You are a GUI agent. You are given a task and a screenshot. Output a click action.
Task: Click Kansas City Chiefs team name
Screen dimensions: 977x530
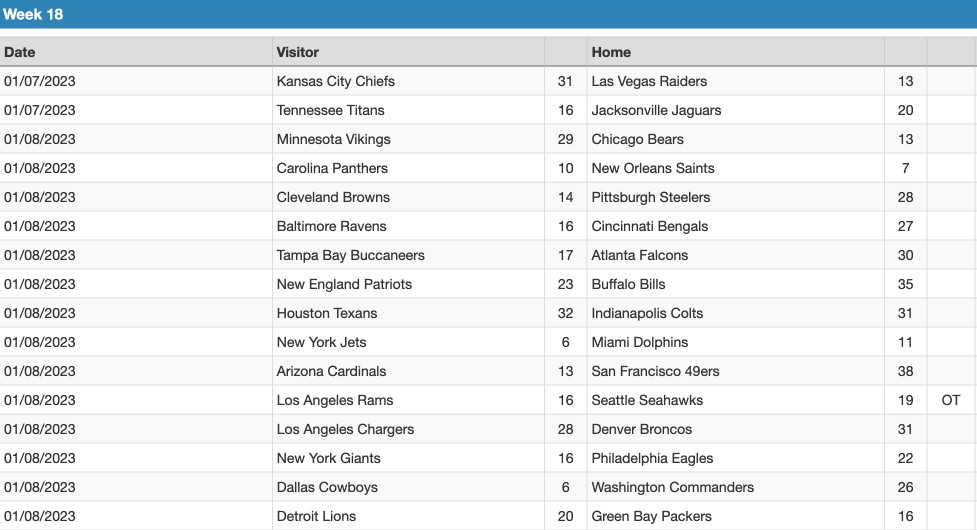[x=336, y=81]
